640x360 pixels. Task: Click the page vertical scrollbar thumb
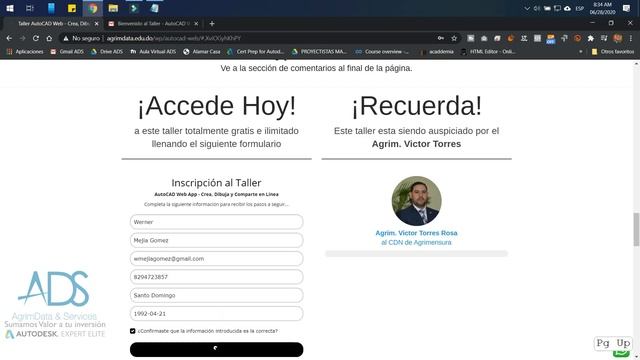coord(636,229)
